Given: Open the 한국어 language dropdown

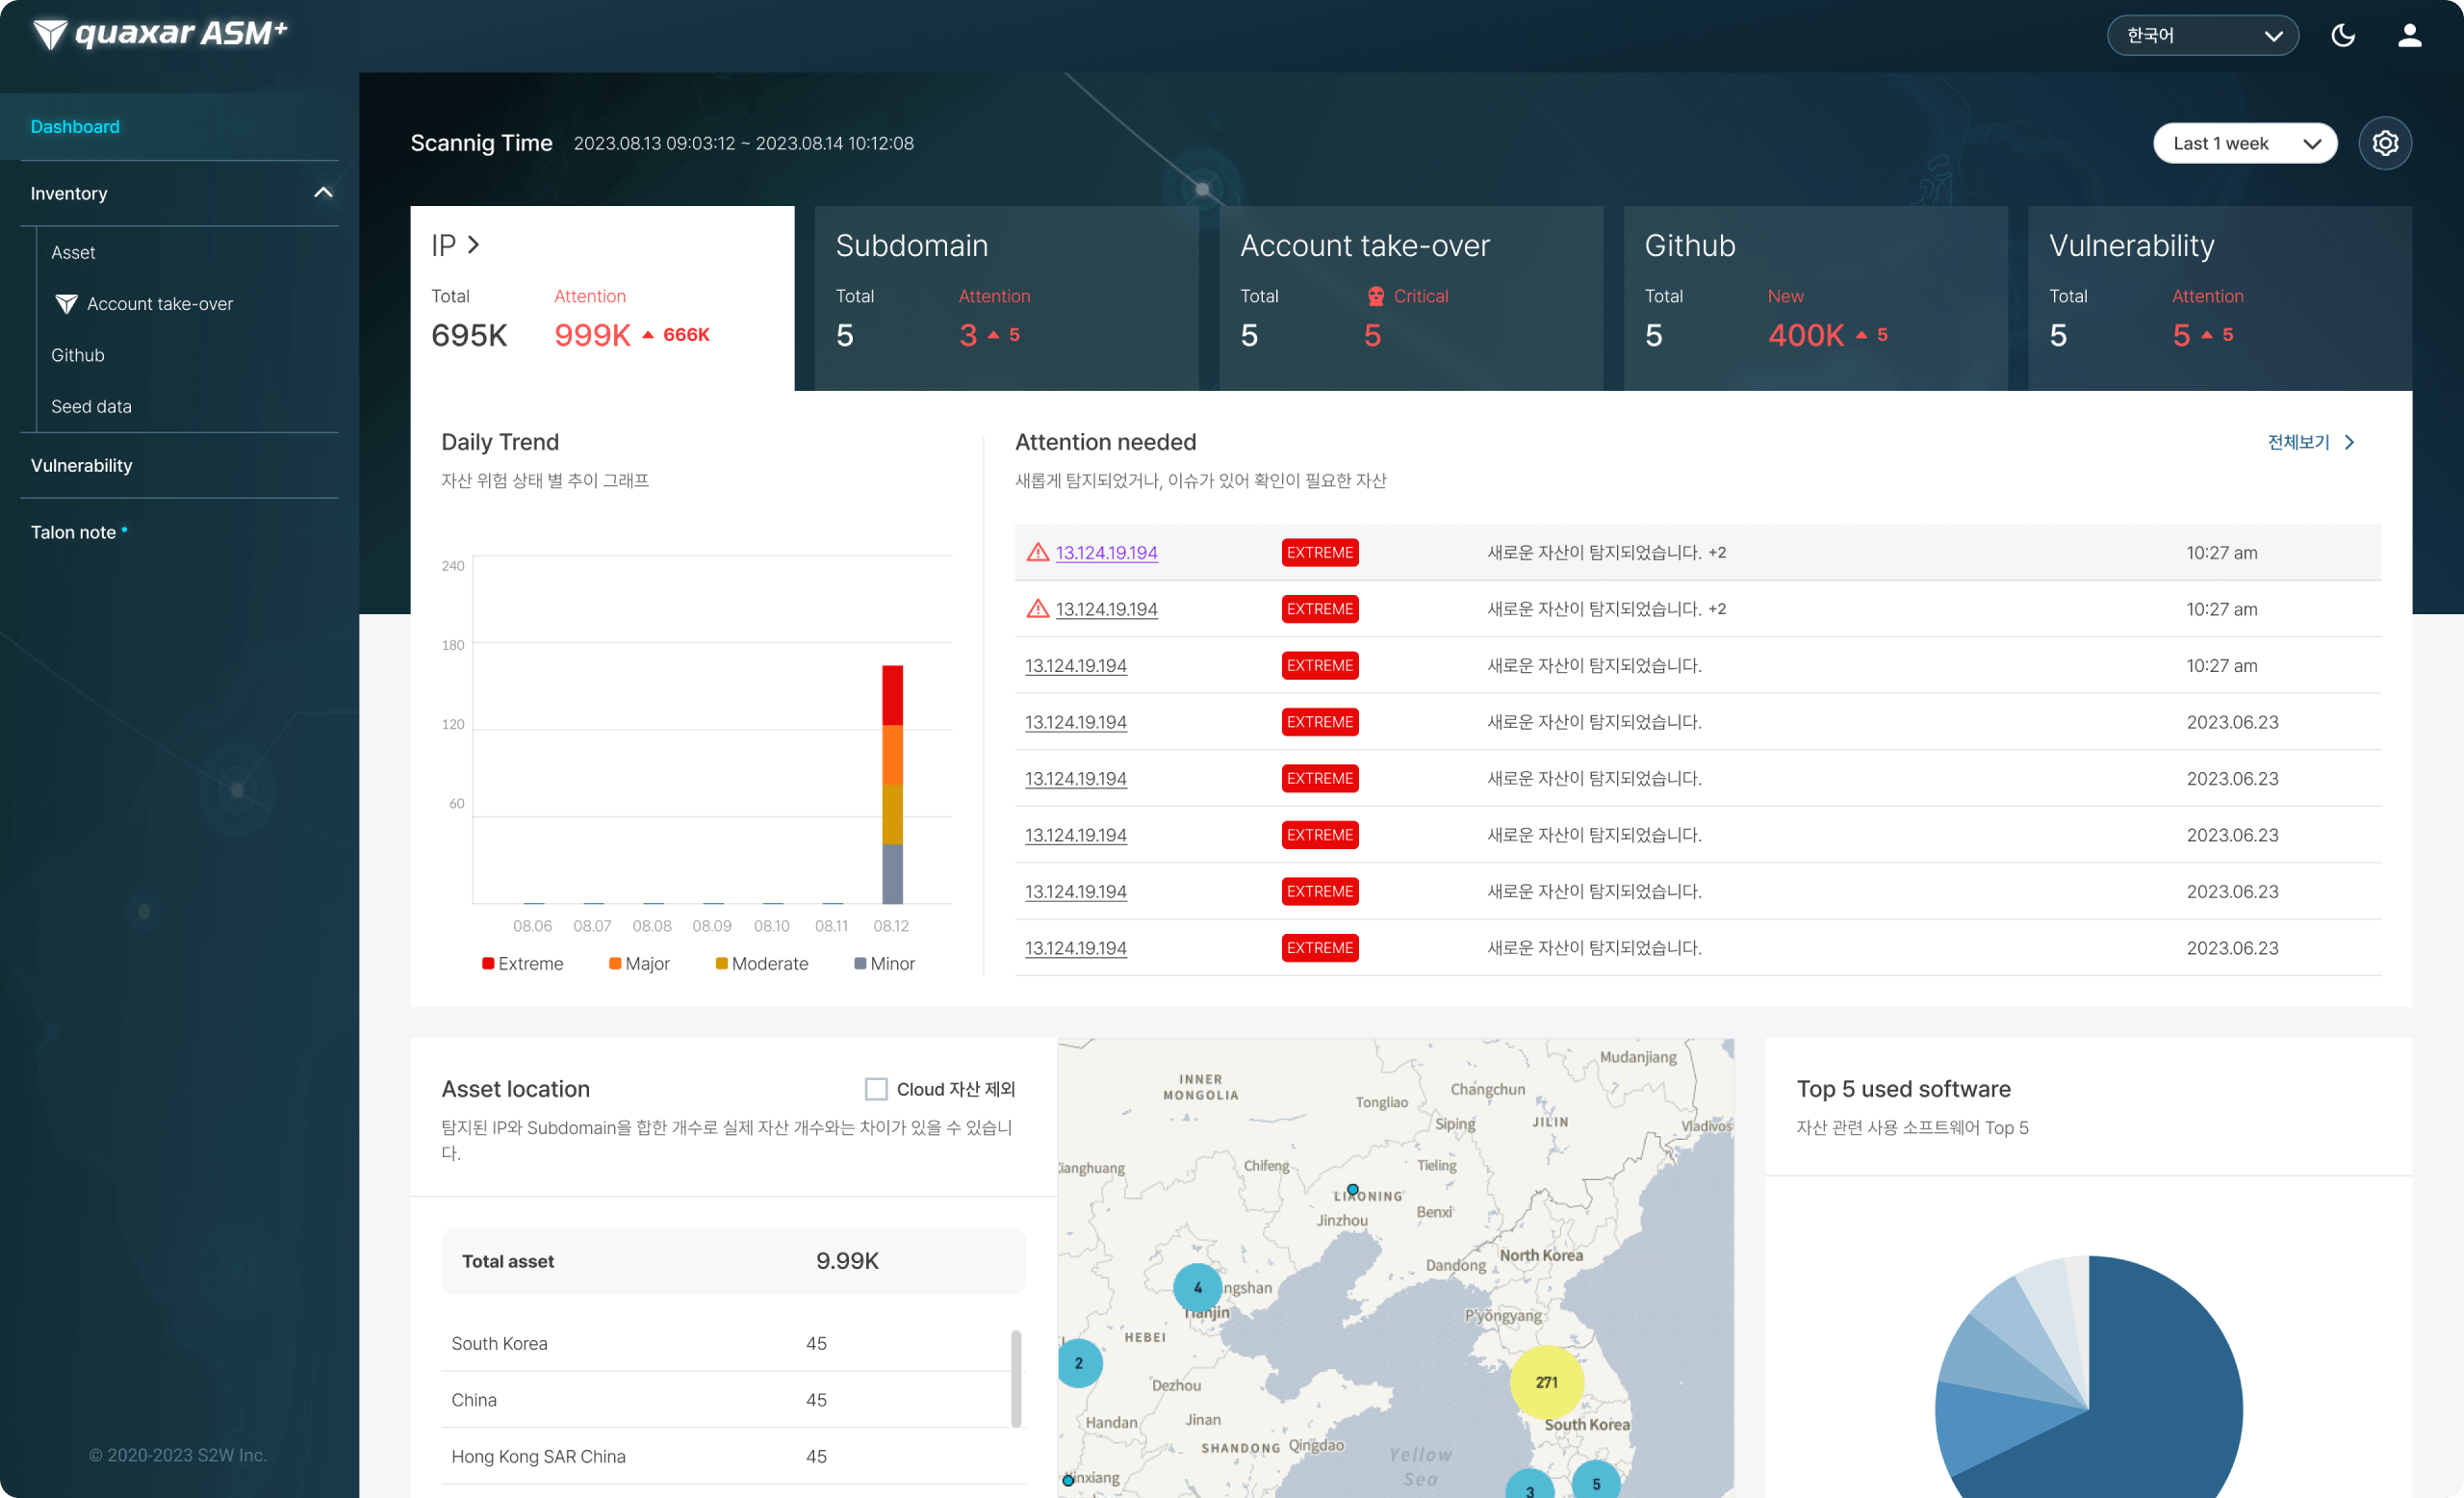Looking at the screenshot, I should [x=2202, y=36].
